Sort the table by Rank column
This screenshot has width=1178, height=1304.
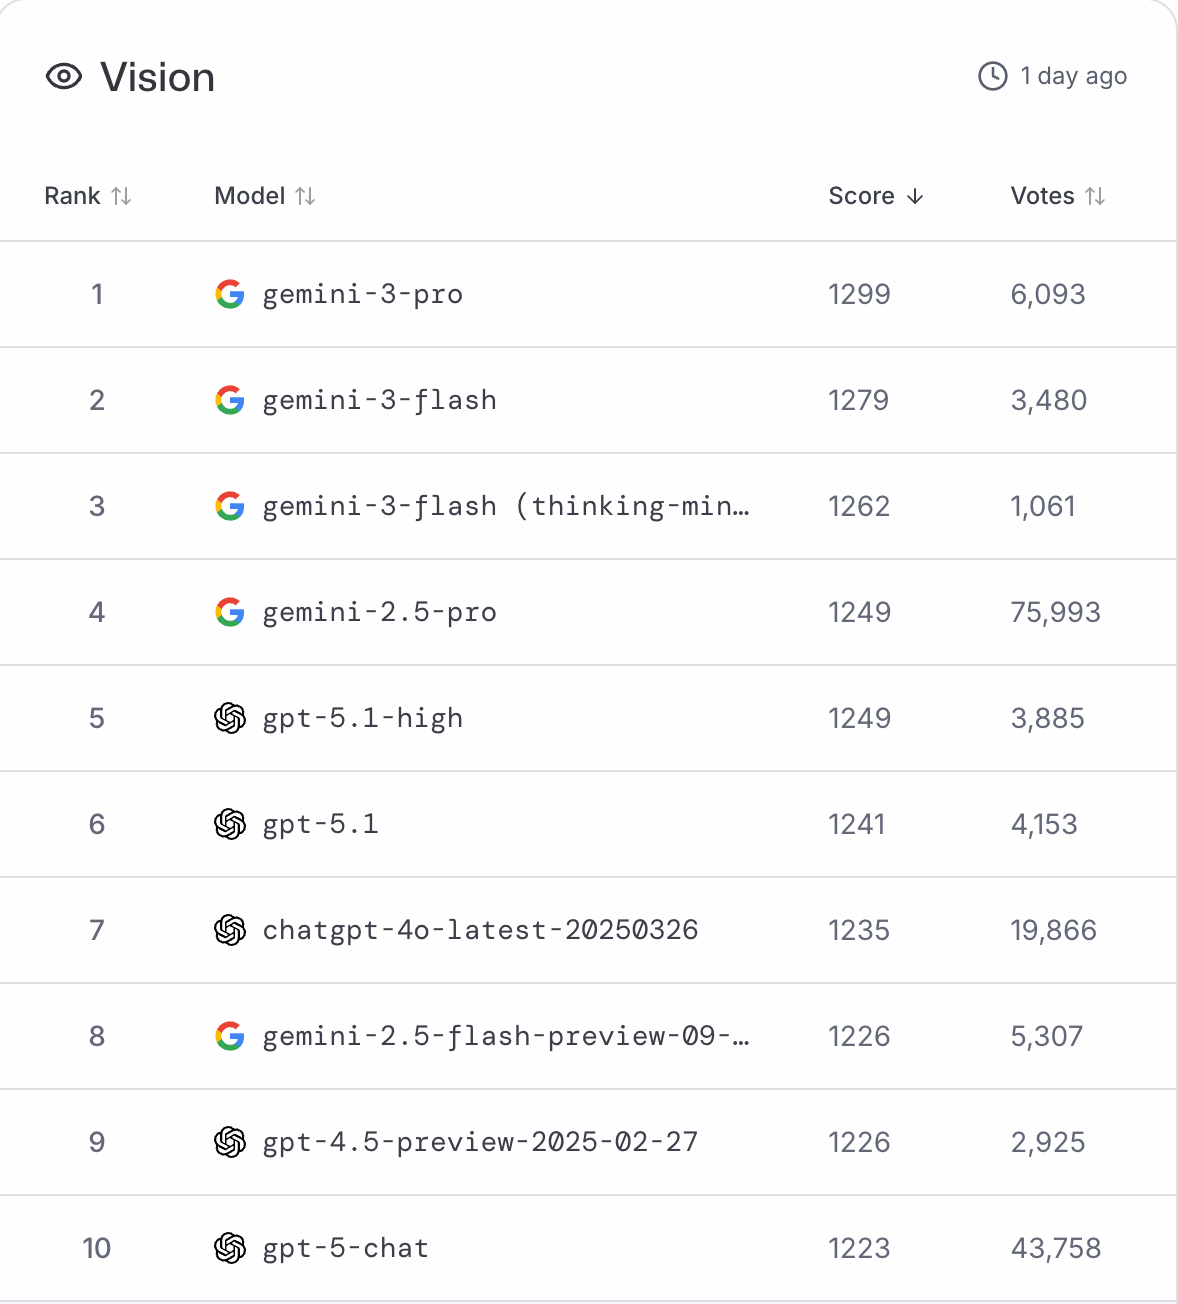pos(121,196)
